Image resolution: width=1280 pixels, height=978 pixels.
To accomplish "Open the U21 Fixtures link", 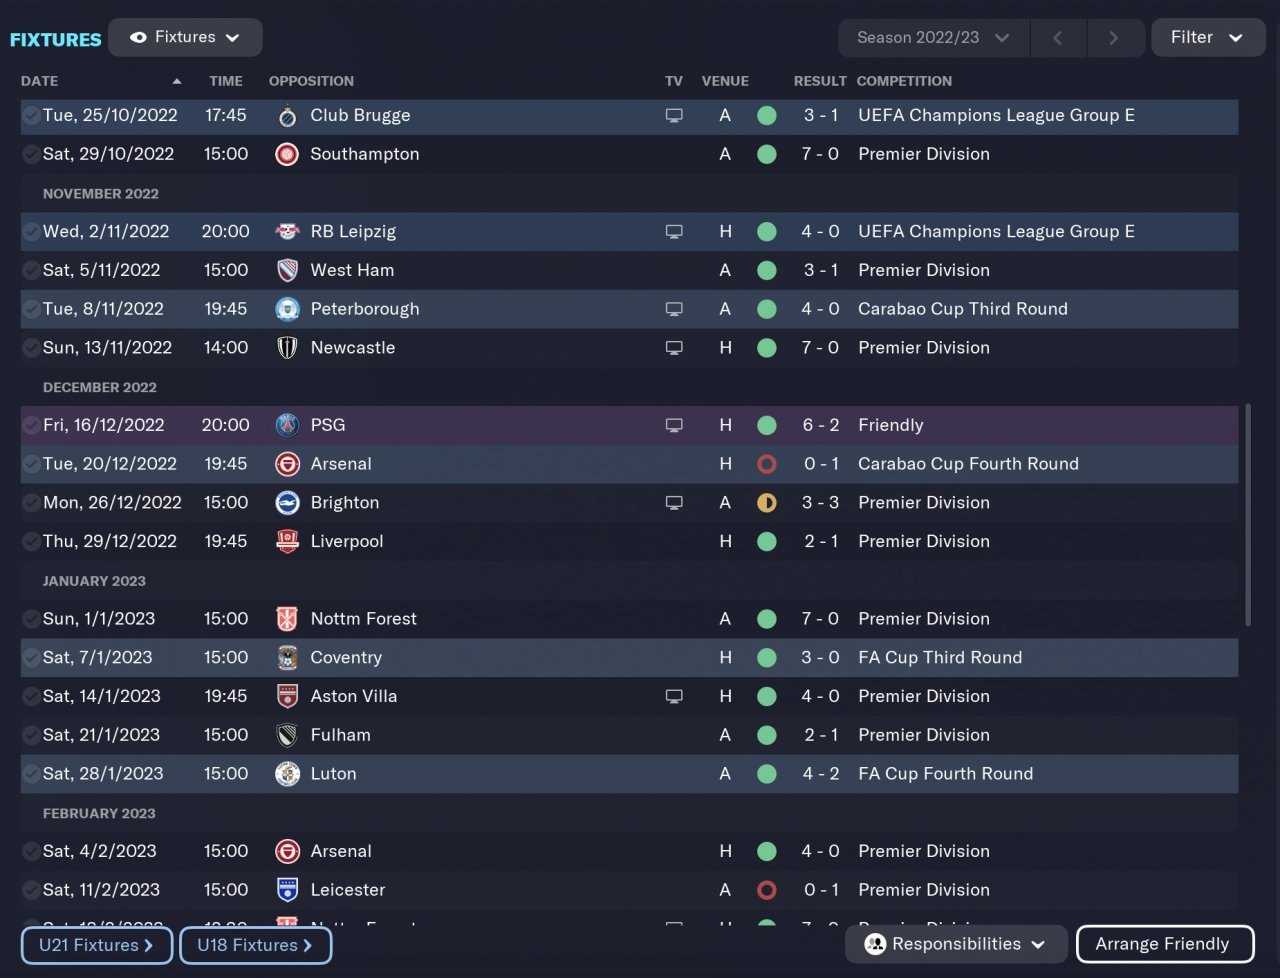I will (x=97, y=945).
